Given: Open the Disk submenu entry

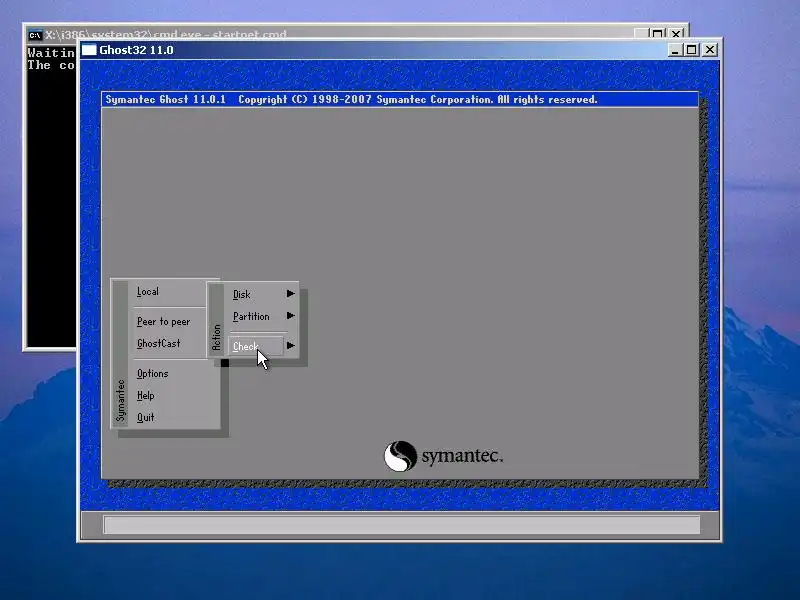Looking at the screenshot, I should pos(241,294).
